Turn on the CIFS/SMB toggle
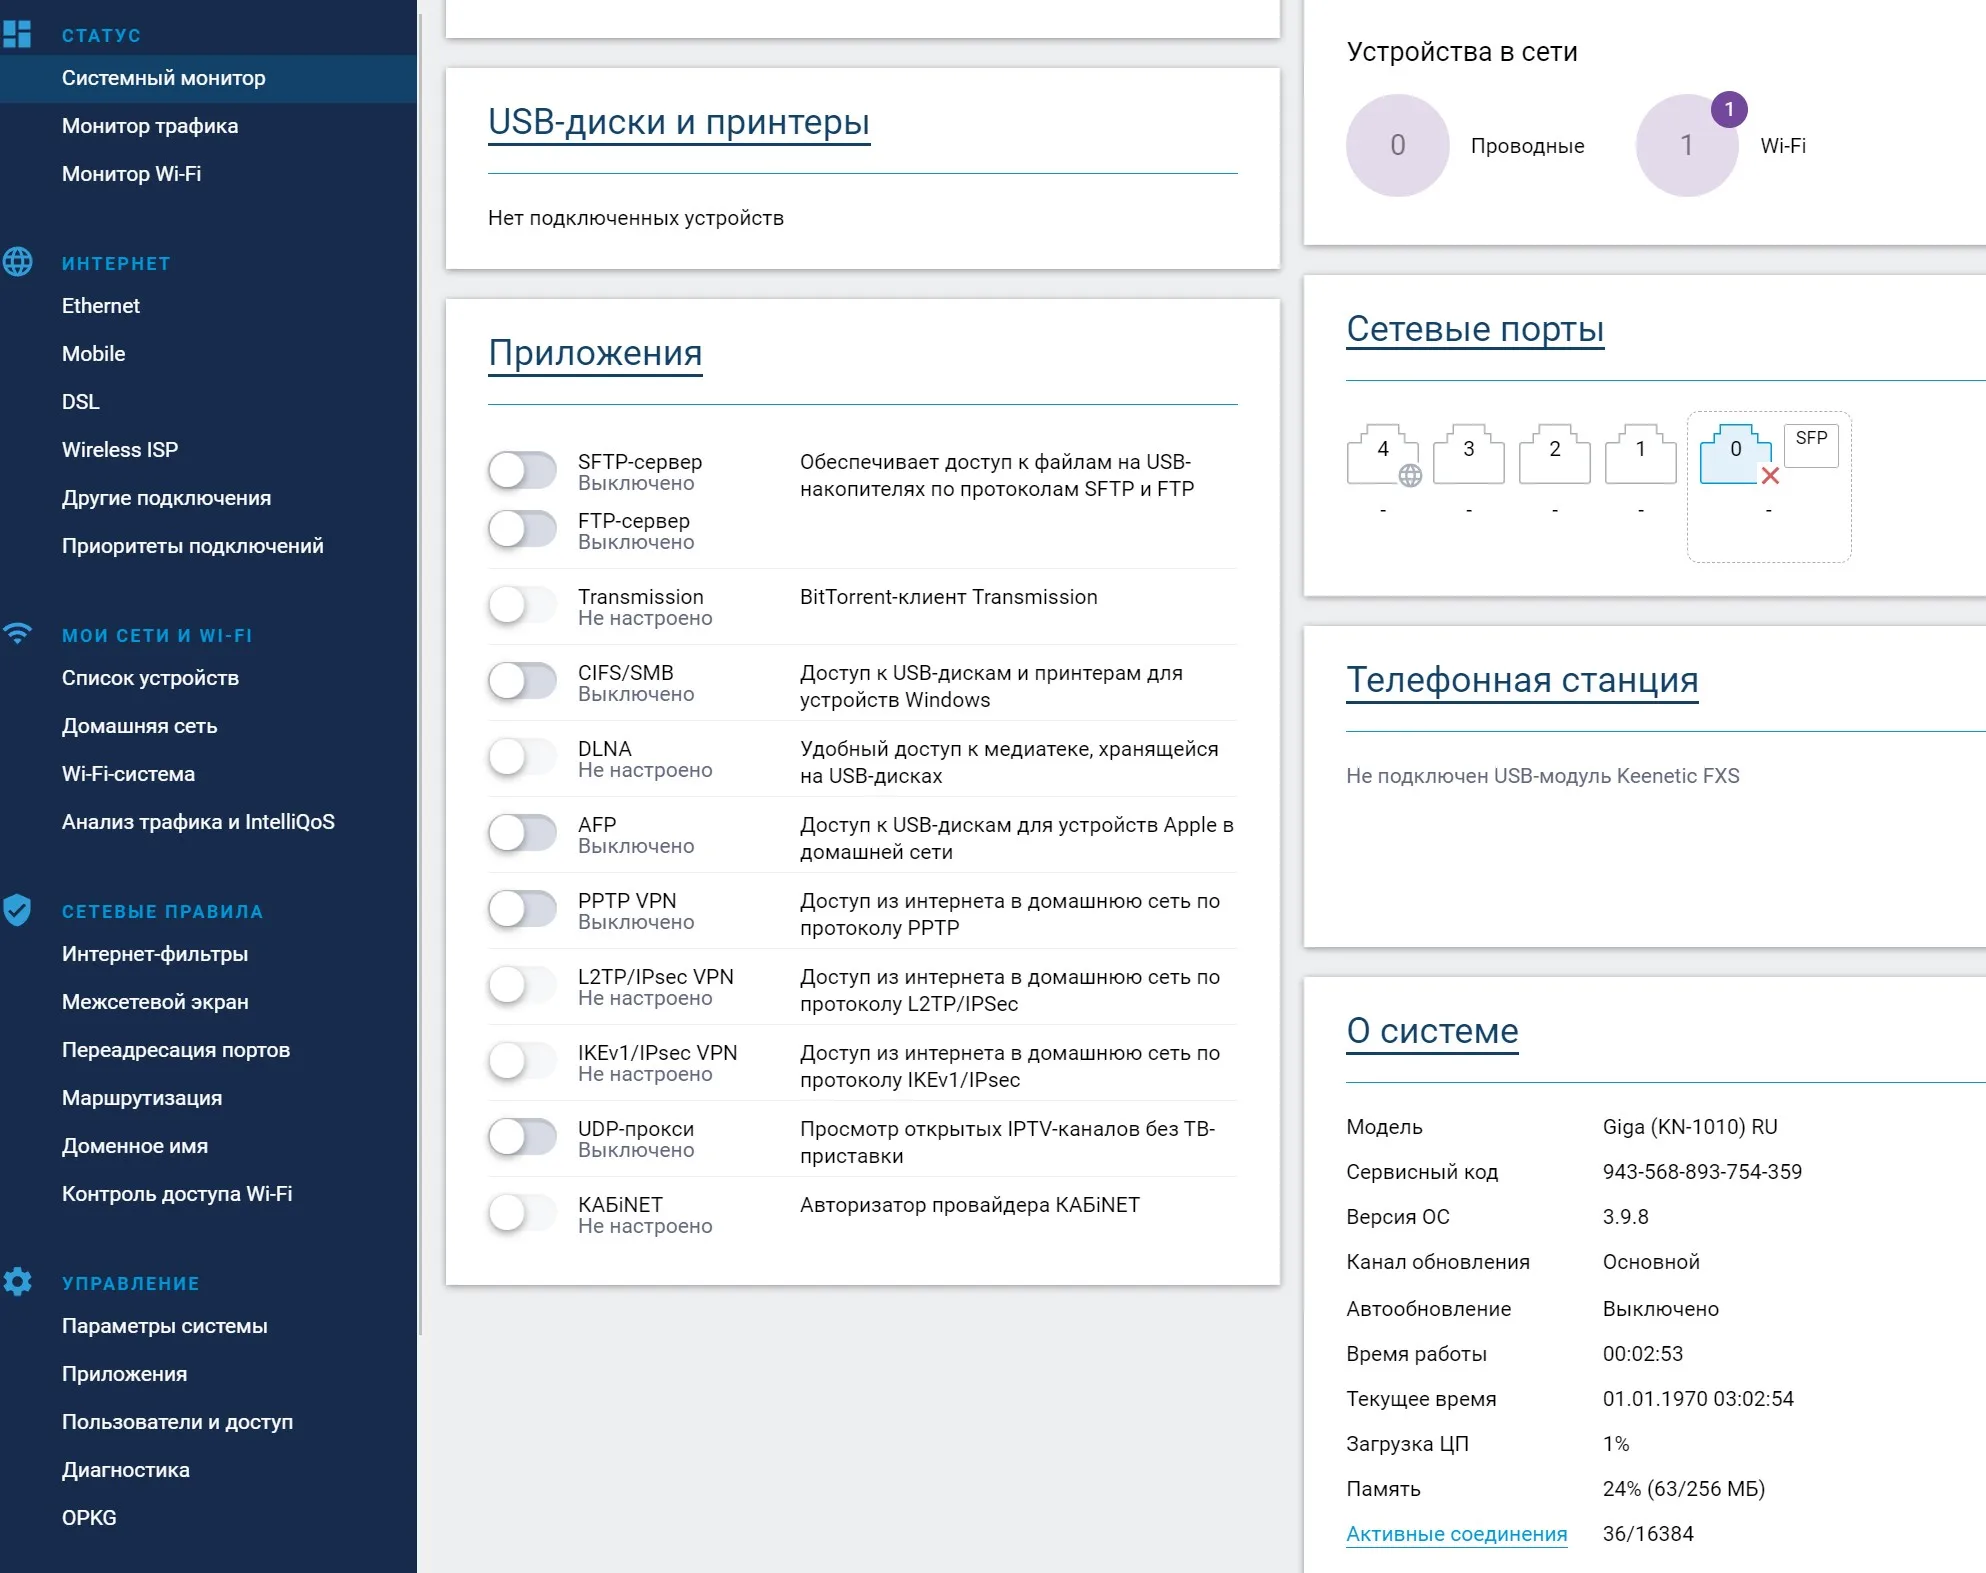This screenshot has width=1986, height=1573. coord(522,682)
